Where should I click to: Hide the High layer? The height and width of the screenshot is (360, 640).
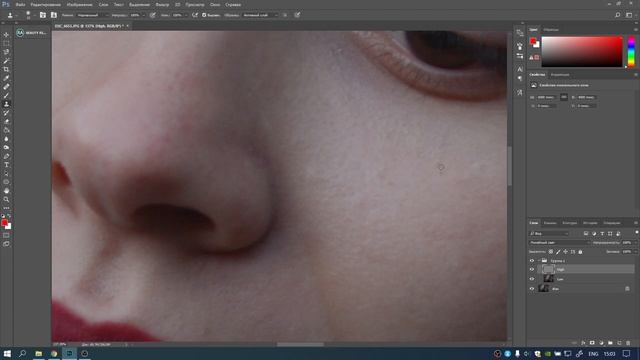[532, 269]
